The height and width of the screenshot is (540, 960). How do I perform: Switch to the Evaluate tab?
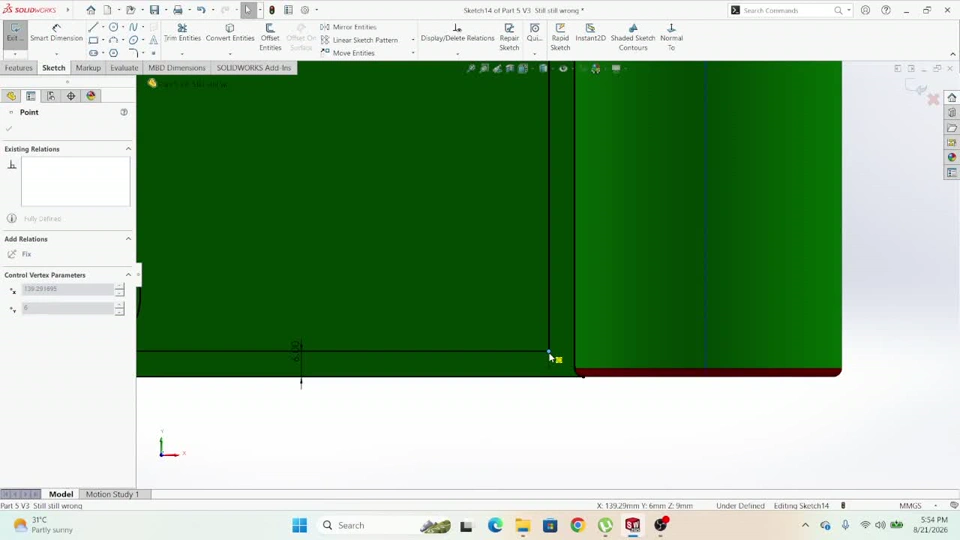124,68
